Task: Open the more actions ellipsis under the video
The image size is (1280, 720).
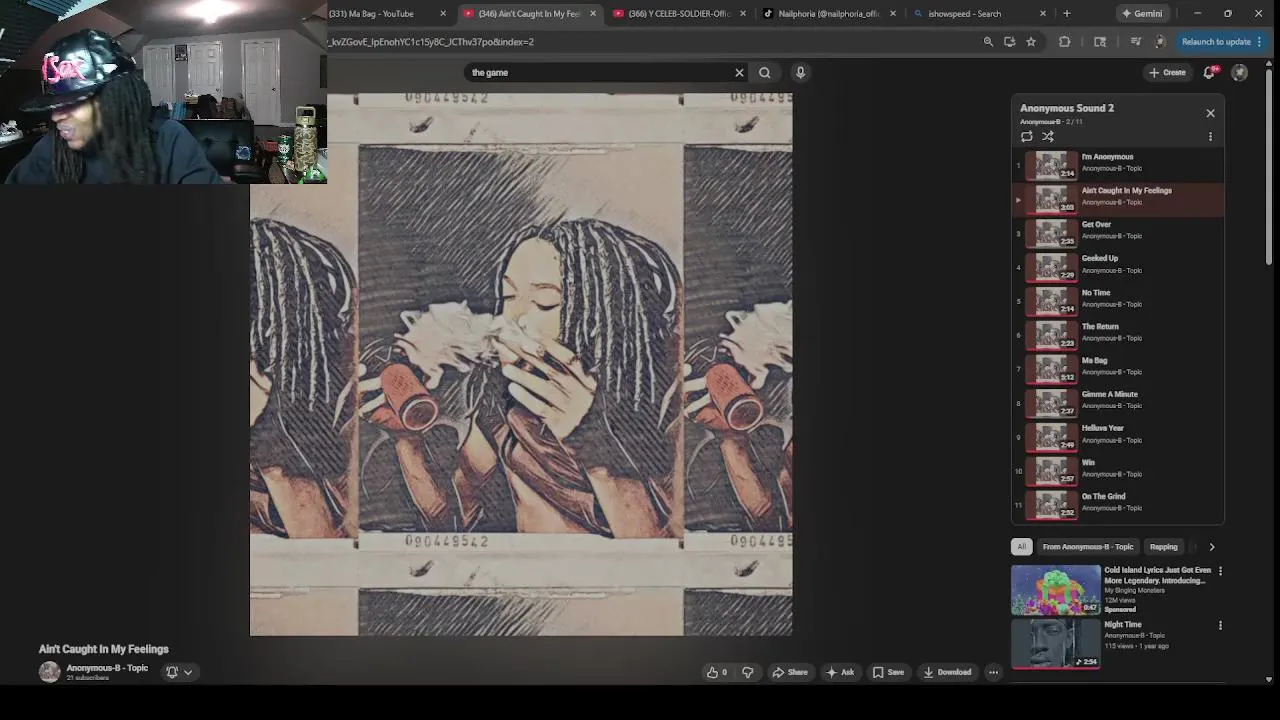Action: pyautogui.click(x=993, y=672)
